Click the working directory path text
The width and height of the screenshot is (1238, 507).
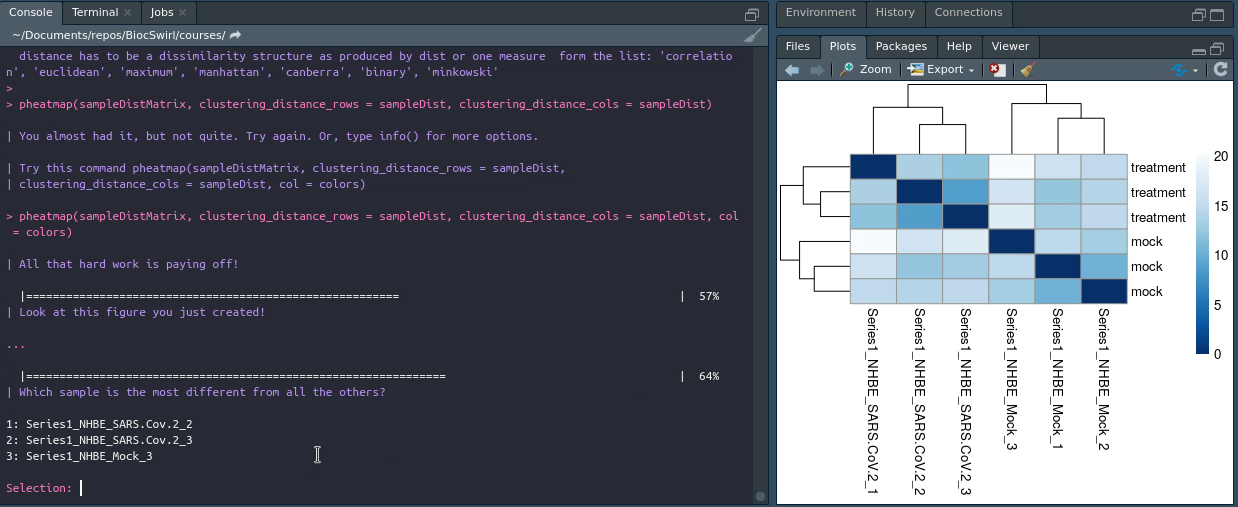coord(118,35)
